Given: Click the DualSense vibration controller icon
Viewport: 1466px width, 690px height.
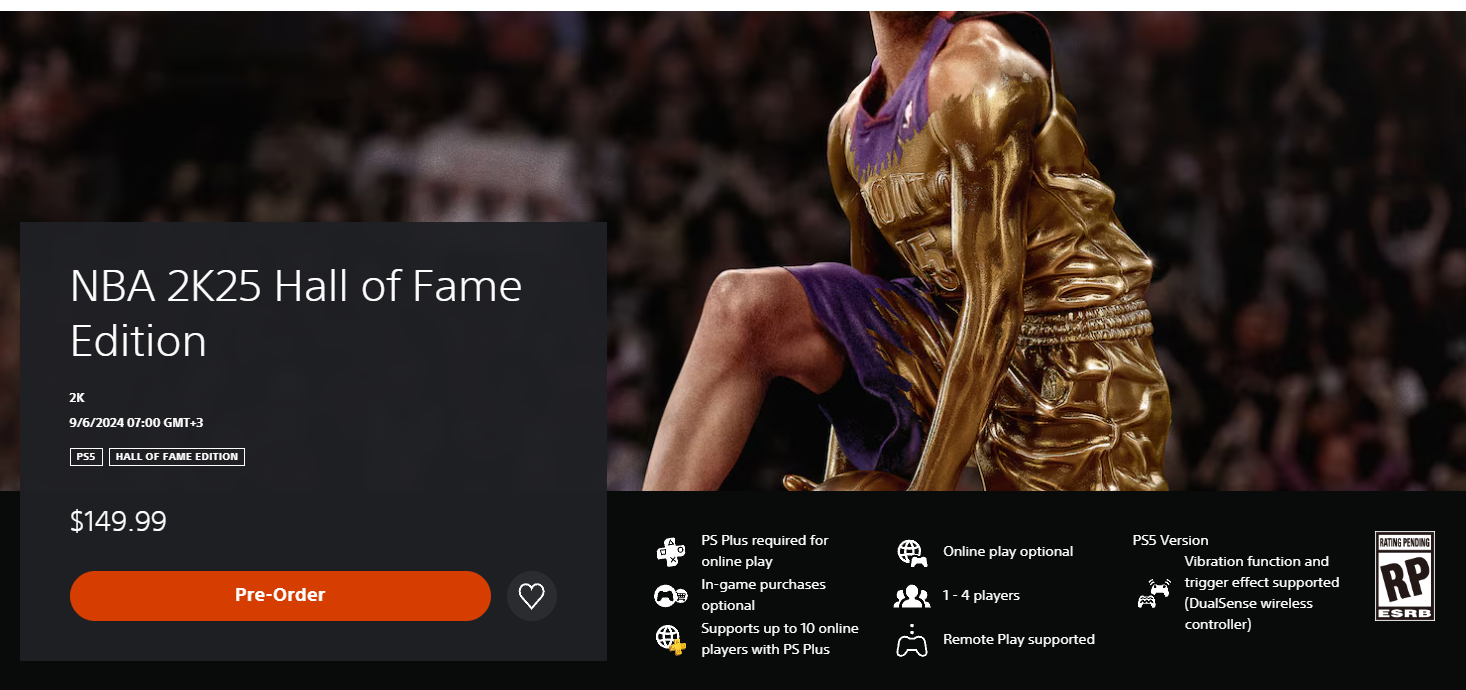Looking at the screenshot, I should pos(1154,594).
